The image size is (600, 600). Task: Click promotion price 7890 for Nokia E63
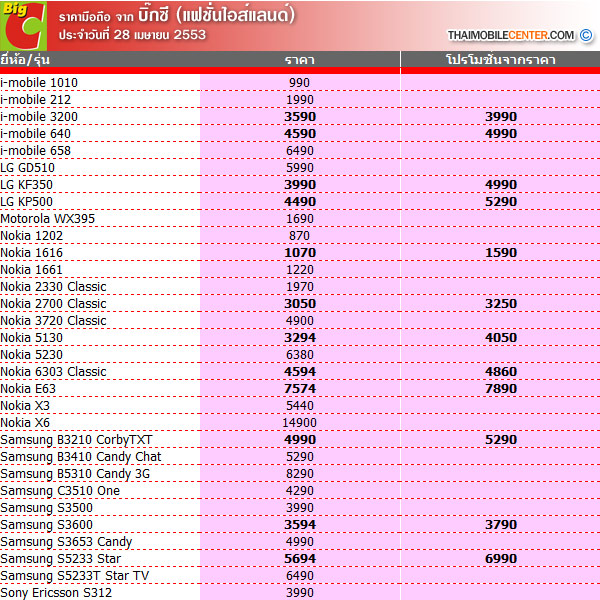[501, 388]
